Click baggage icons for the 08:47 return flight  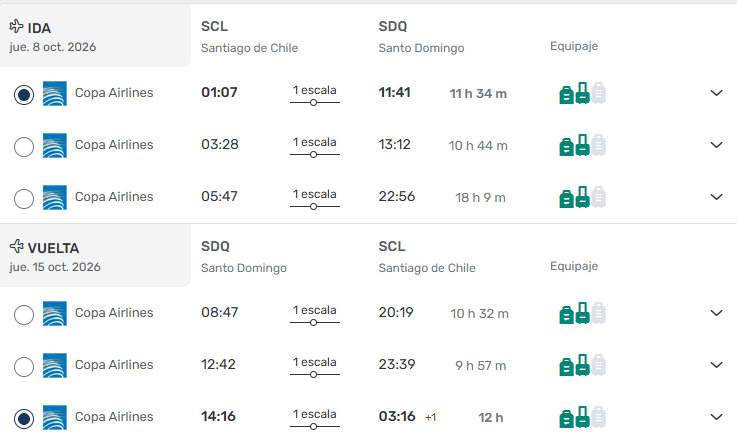point(582,313)
